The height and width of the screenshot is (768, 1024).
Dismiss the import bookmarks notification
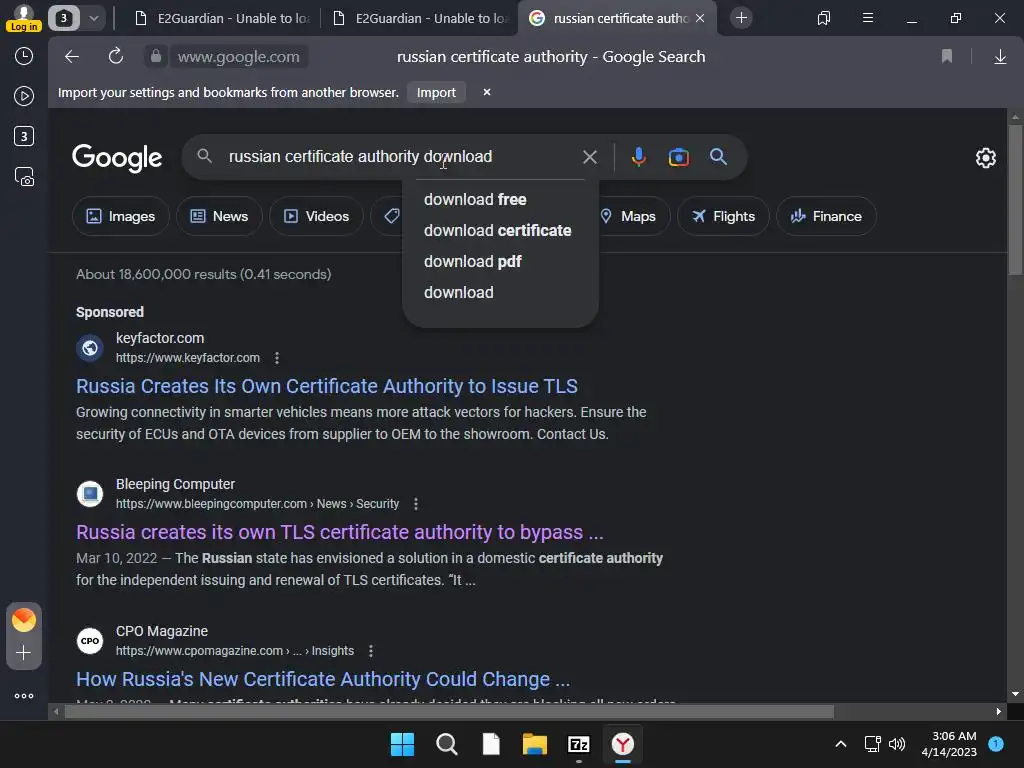pos(487,92)
